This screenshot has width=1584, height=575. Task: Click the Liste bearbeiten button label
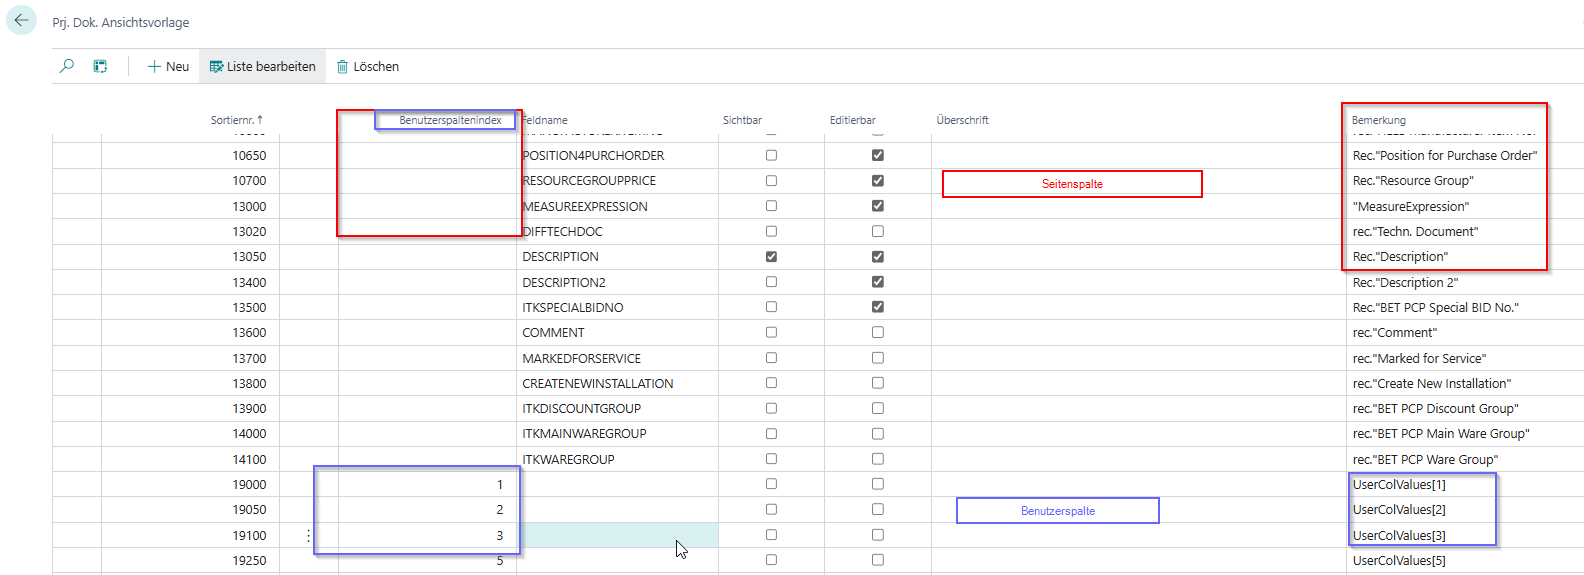click(x=271, y=66)
